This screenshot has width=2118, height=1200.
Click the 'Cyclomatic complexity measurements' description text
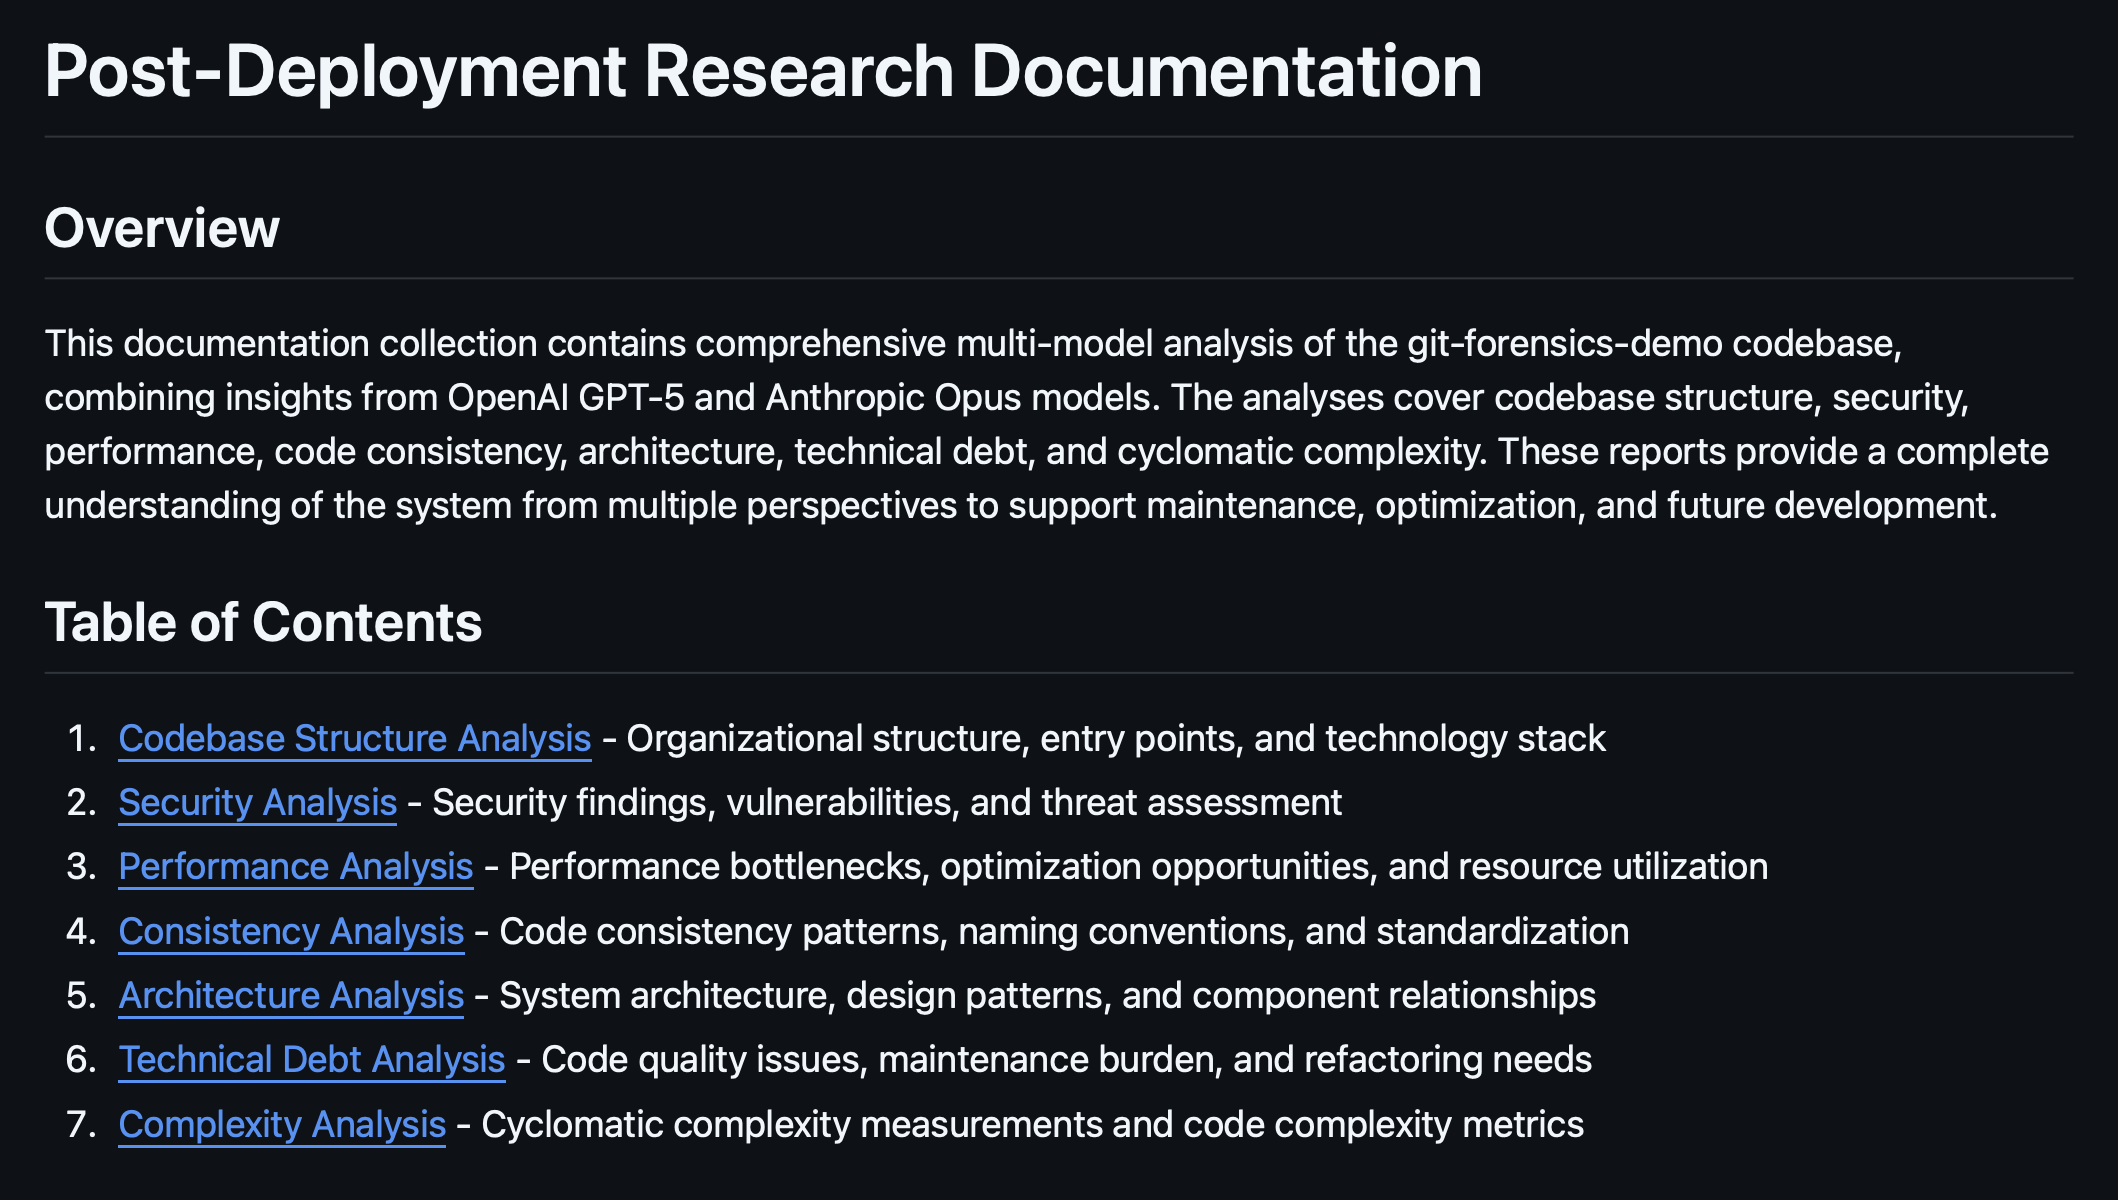coord(791,1124)
